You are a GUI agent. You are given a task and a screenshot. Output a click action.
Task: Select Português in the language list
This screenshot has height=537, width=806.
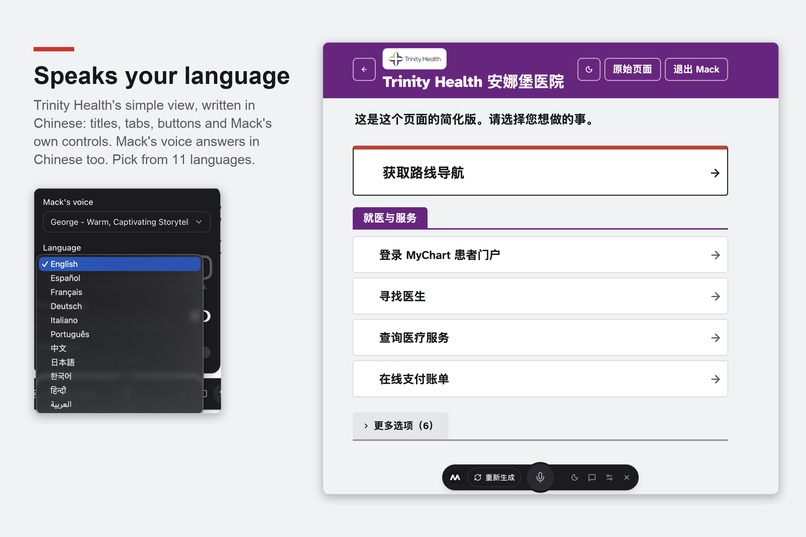(x=120, y=334)
